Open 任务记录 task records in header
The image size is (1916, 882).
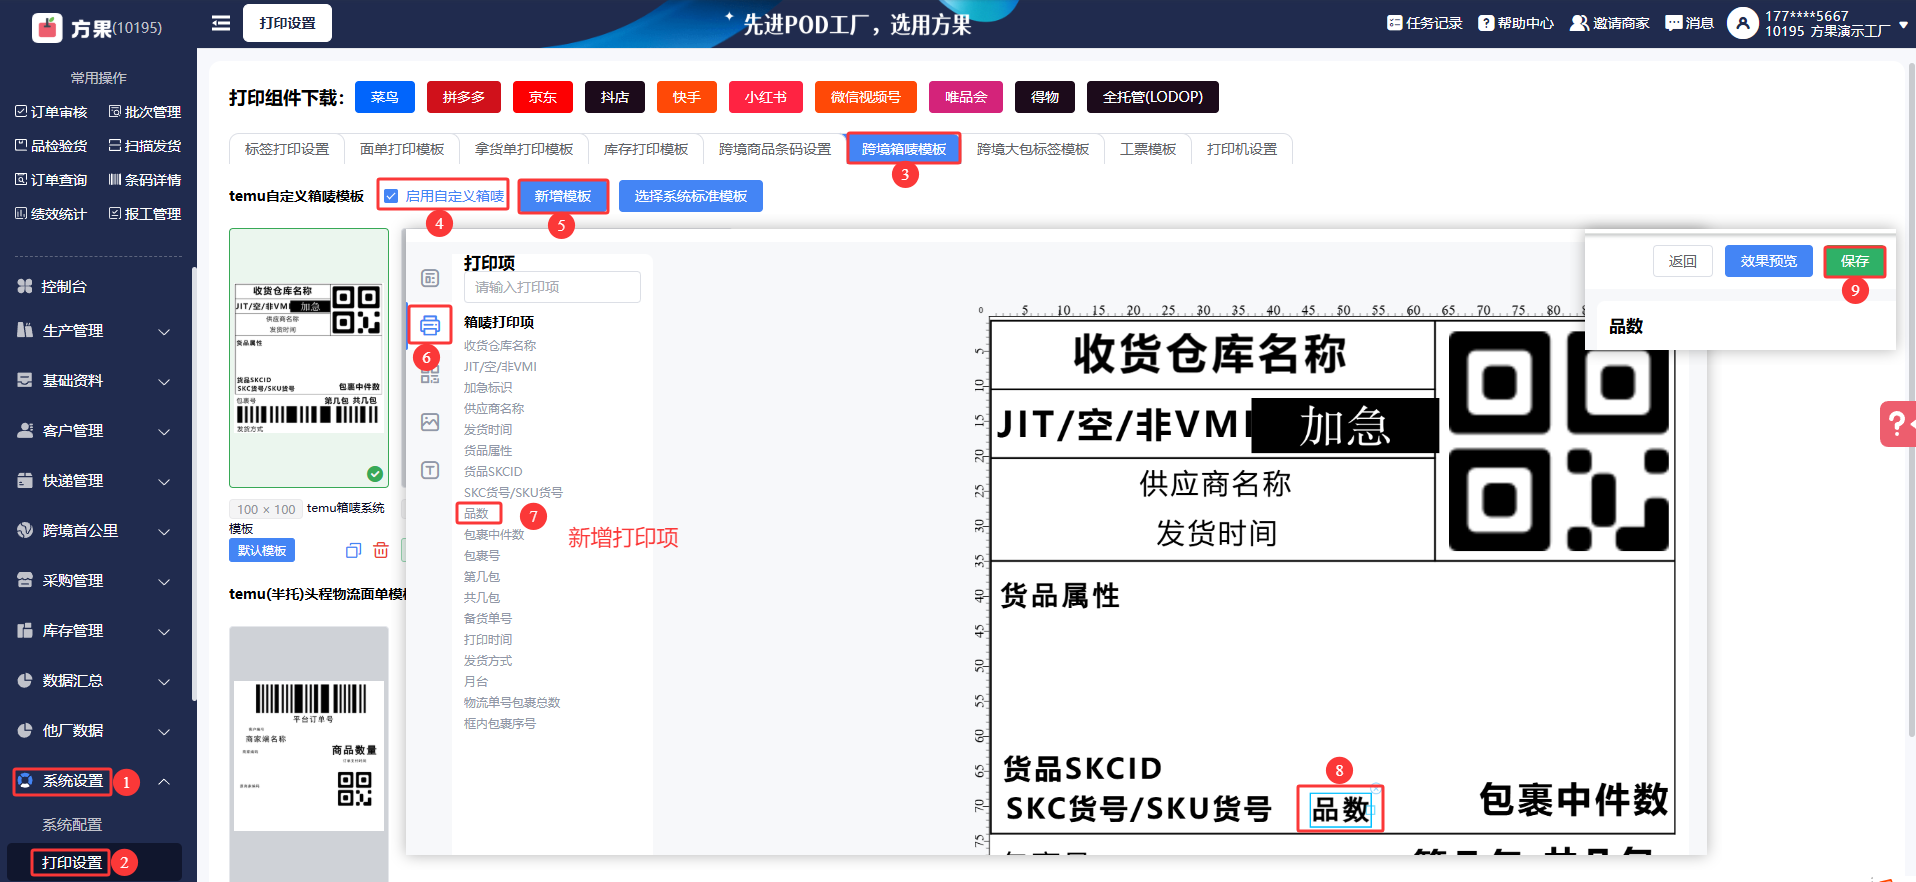click(x=1424, y=23)
